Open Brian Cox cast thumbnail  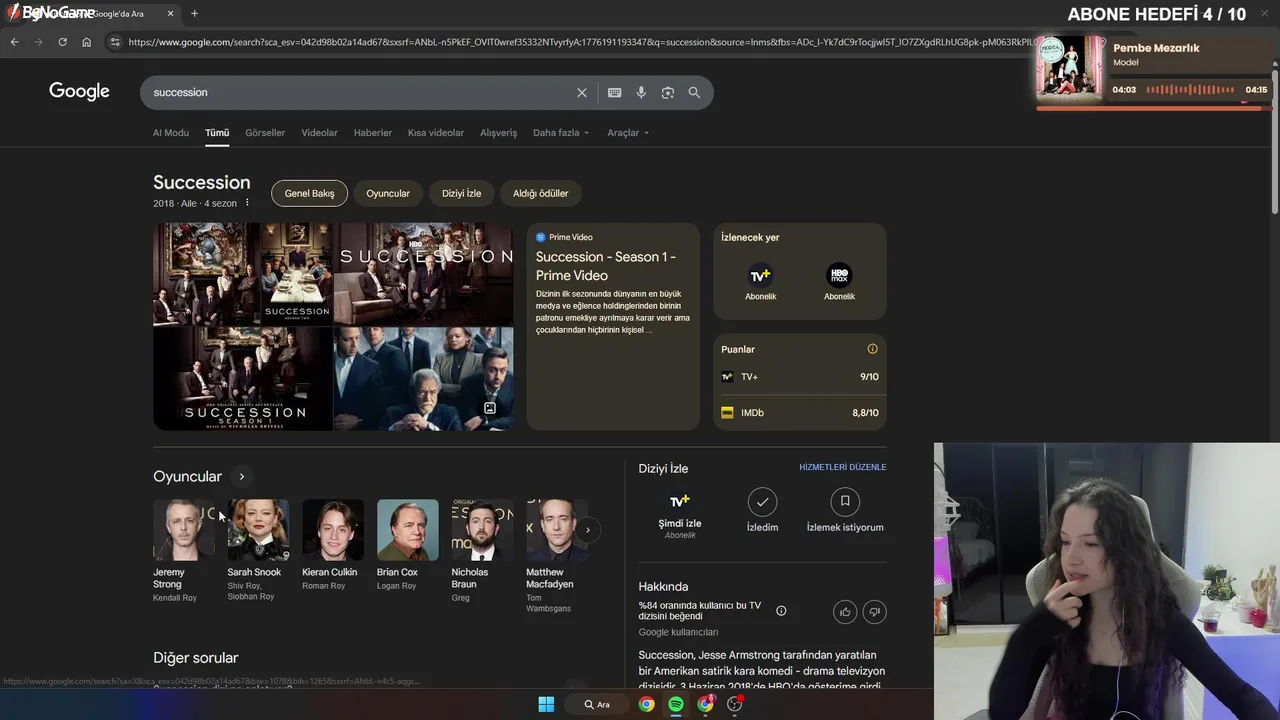pyautogui.click(x=407, y=530)
